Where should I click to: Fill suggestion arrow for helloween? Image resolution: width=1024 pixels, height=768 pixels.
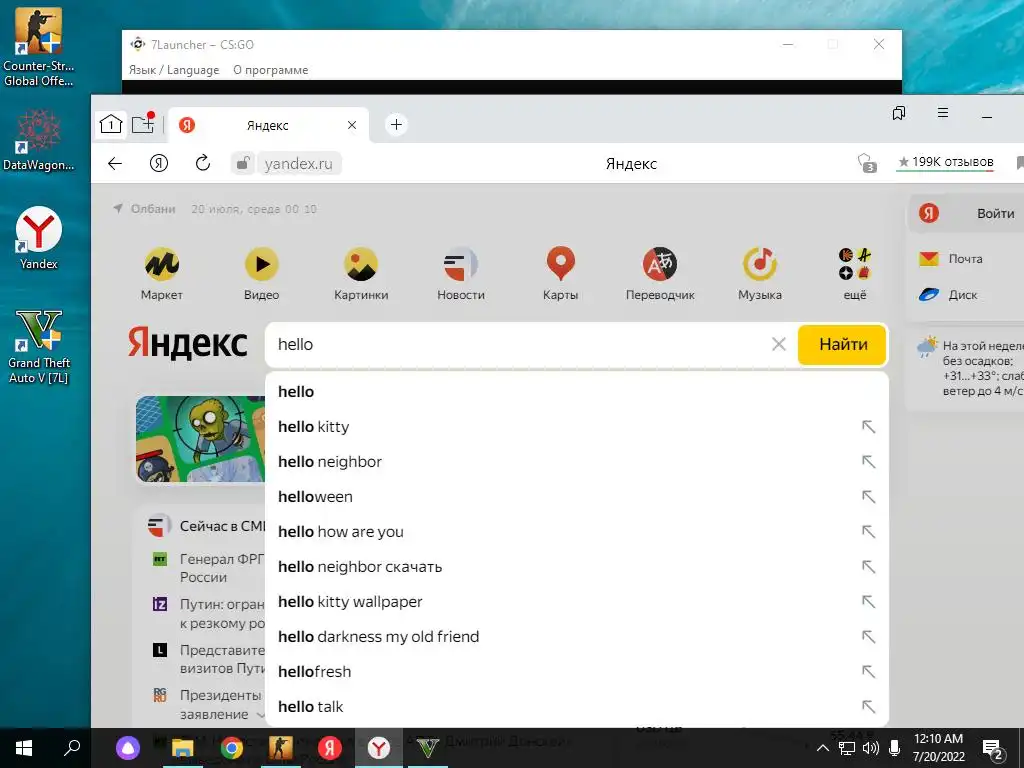point(868,496)
